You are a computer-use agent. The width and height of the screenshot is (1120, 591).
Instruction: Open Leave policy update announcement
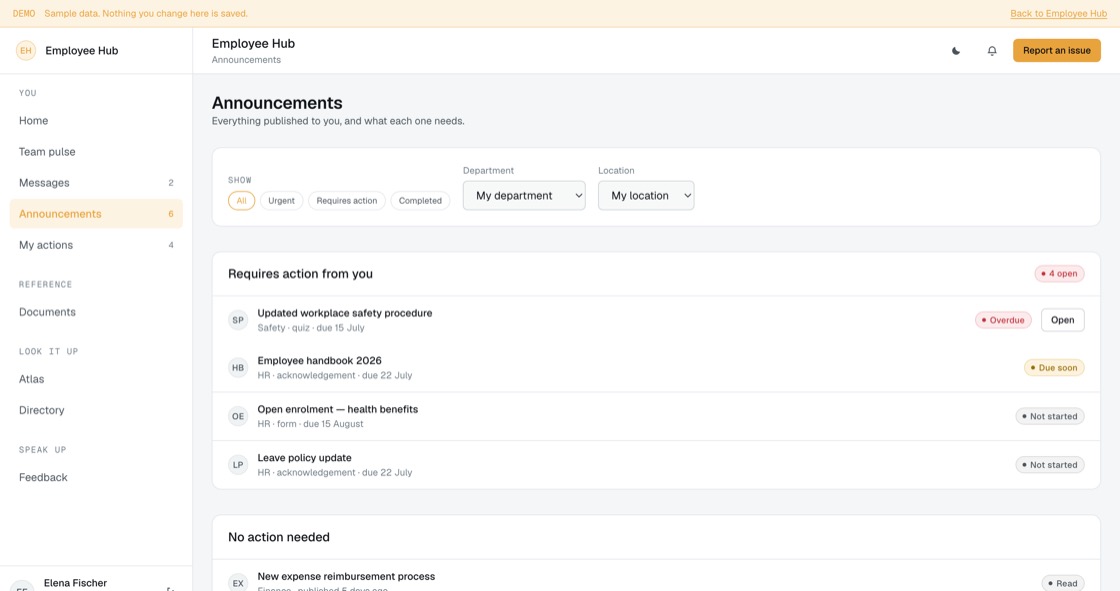pyautogui.click(x=304, y=458)
